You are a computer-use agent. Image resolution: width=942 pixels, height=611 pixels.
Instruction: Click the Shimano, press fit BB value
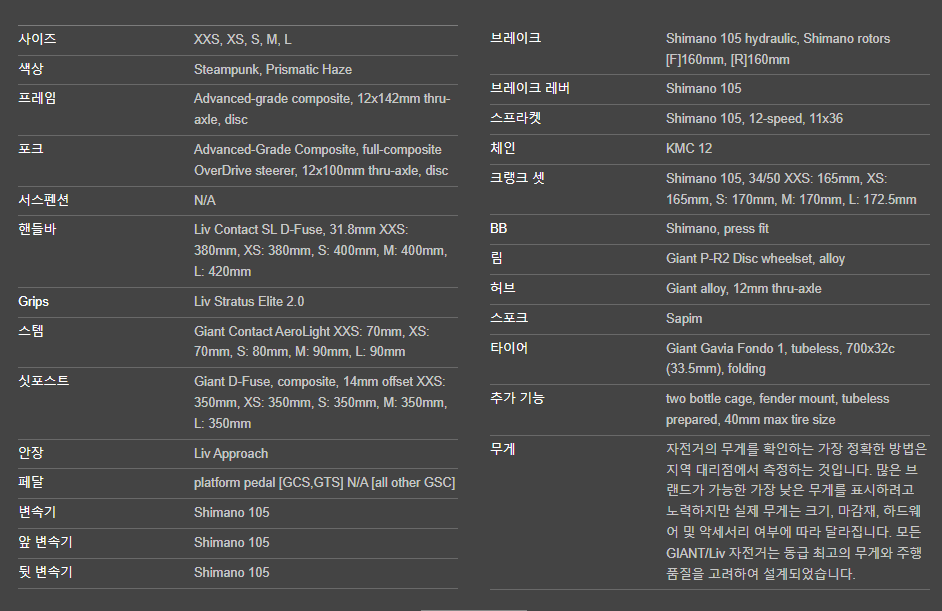pyautogui.click(x=719, y=228)
